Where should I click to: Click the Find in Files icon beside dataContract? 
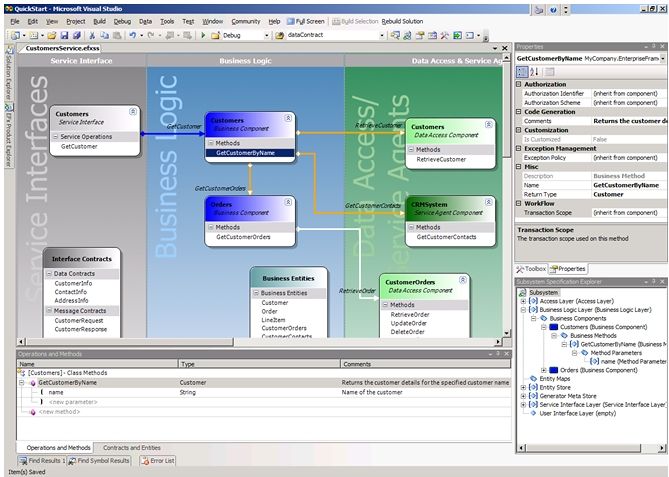click(x=279, y=35)
